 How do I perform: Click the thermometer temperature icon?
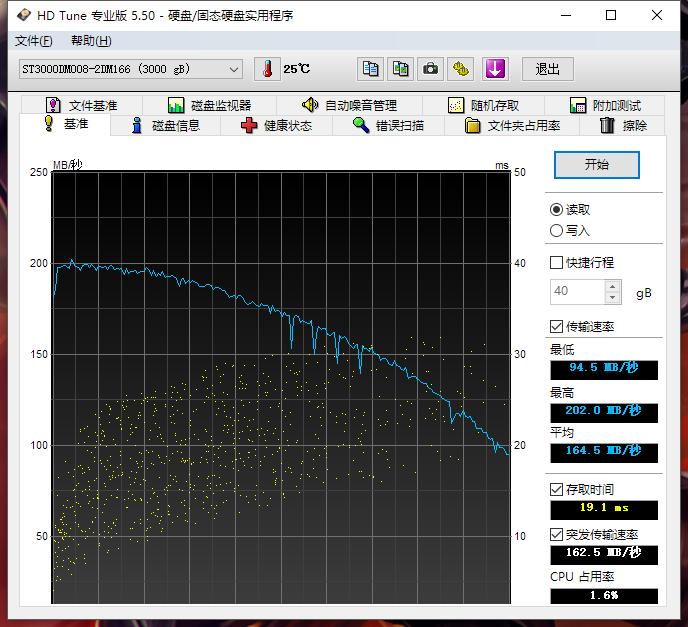(267, 69)
